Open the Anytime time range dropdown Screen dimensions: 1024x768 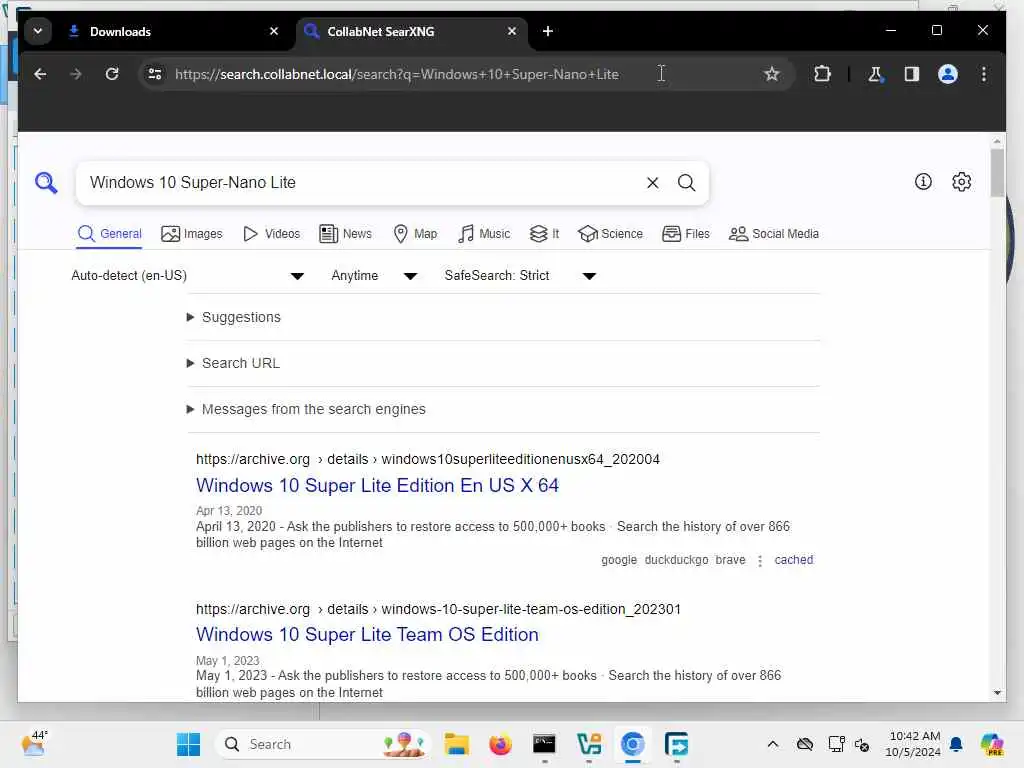374,276
